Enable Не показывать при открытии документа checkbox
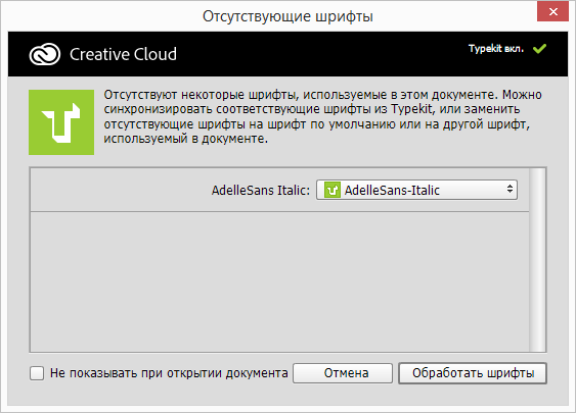This screenshot has height=413, width=576. (37, 373)
